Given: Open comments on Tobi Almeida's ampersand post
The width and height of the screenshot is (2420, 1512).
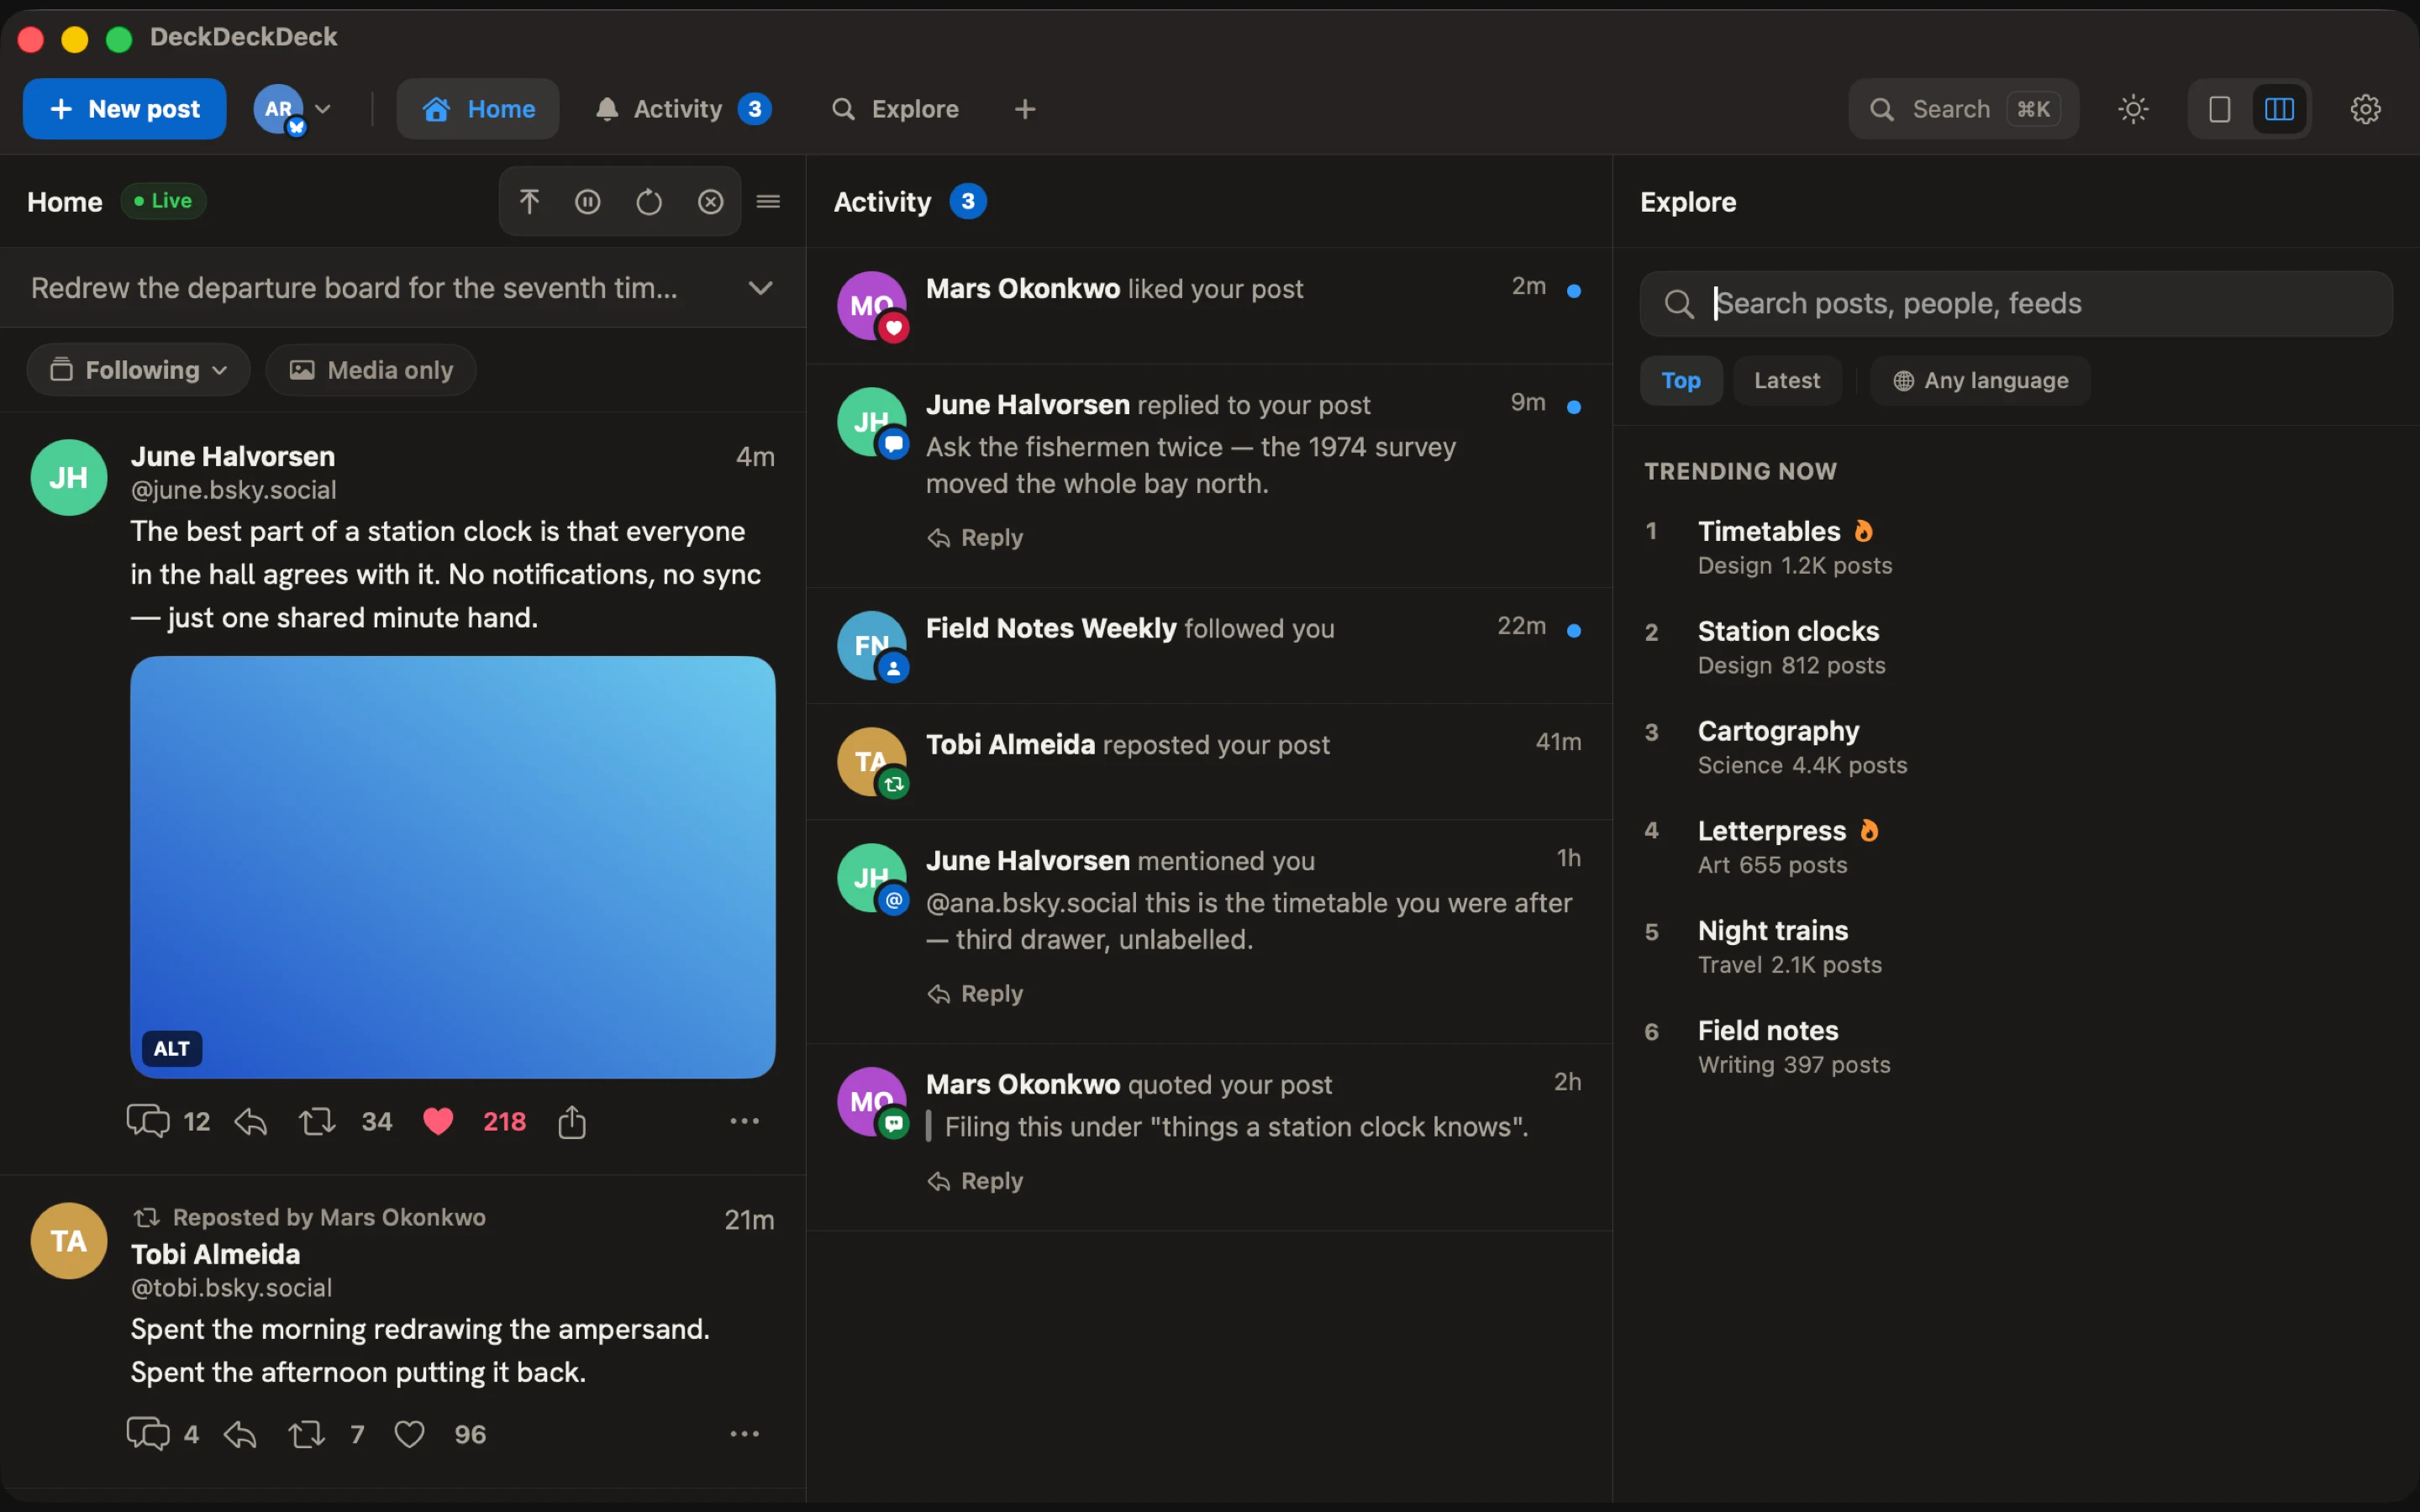Looking at the screenshot, I should pyautogui.click(x=148, y=1434).
